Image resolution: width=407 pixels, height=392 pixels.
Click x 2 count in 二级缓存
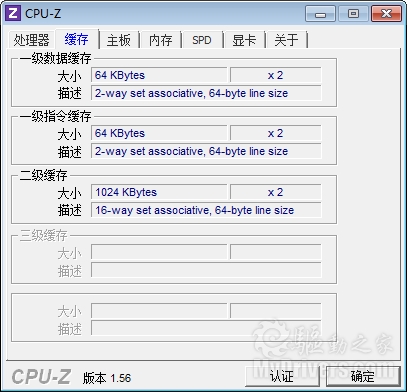(275, 192)
